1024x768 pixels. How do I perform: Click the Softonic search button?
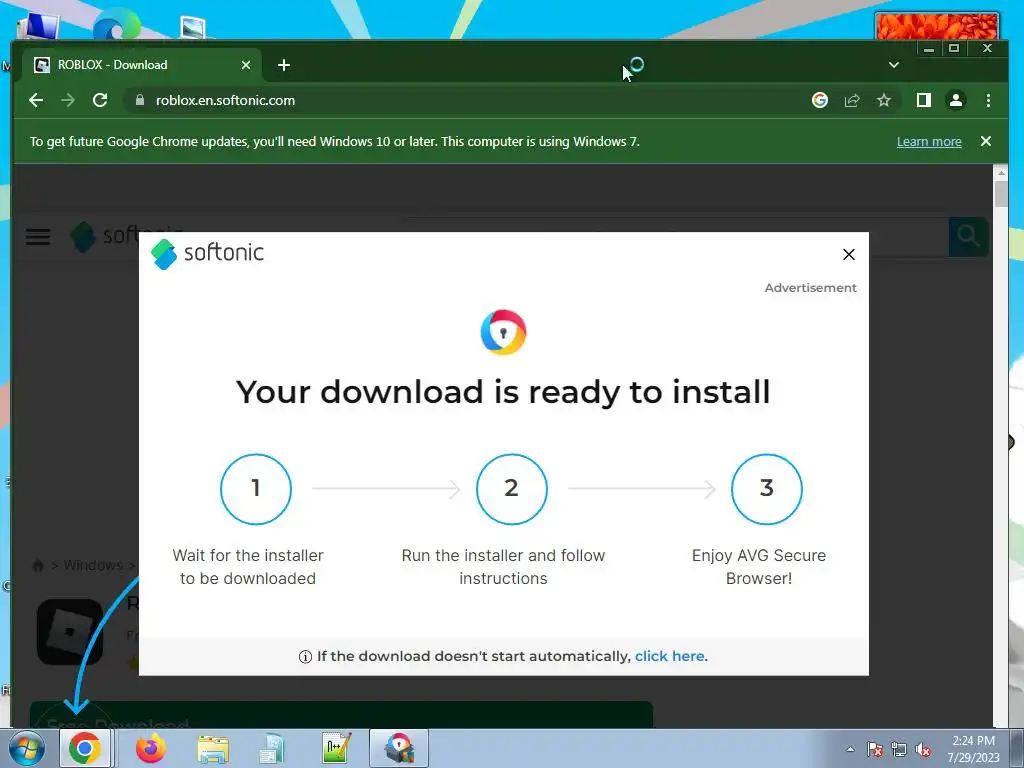(968, 236)
